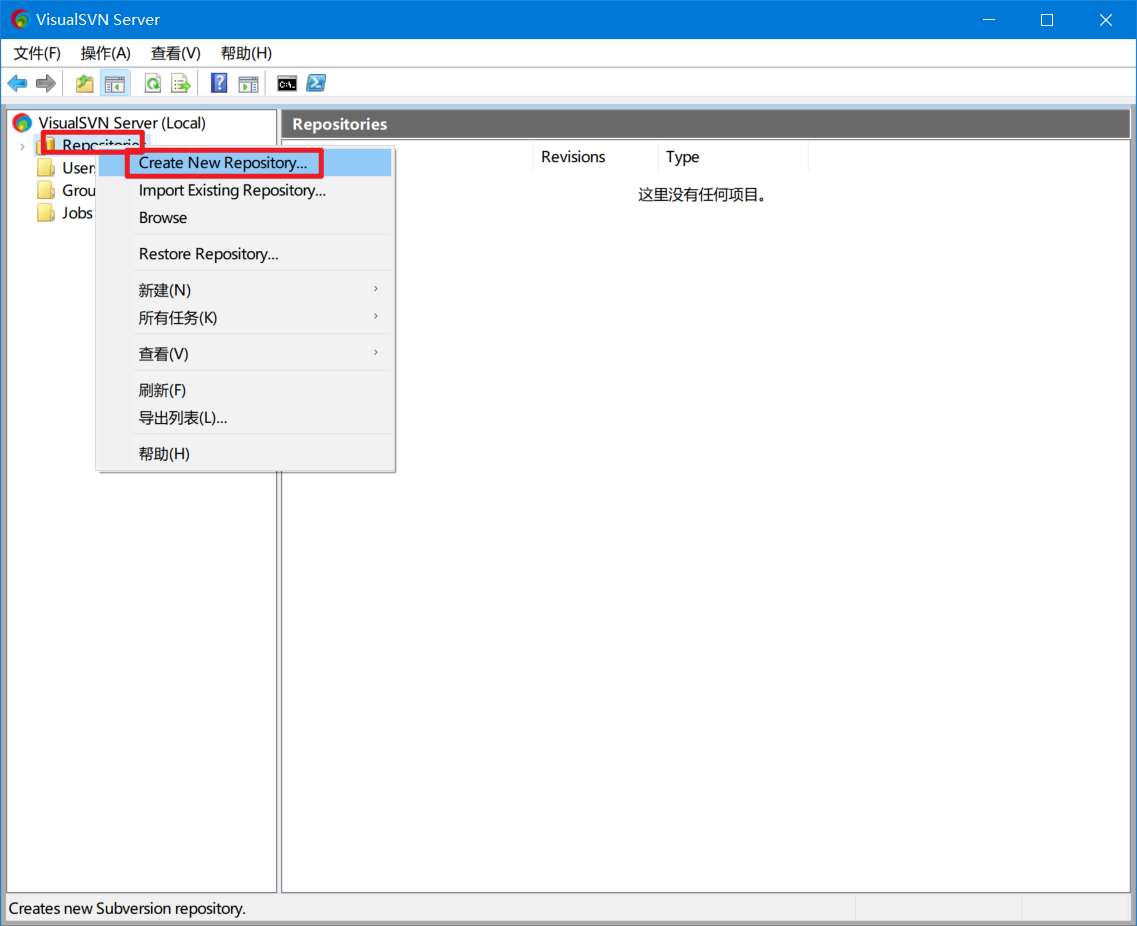Image resolution: width=1137 pixels, height=926 pixels.
Task: Expand the 查看(V) context submenu arrow
Action: (x=376, y=352)
